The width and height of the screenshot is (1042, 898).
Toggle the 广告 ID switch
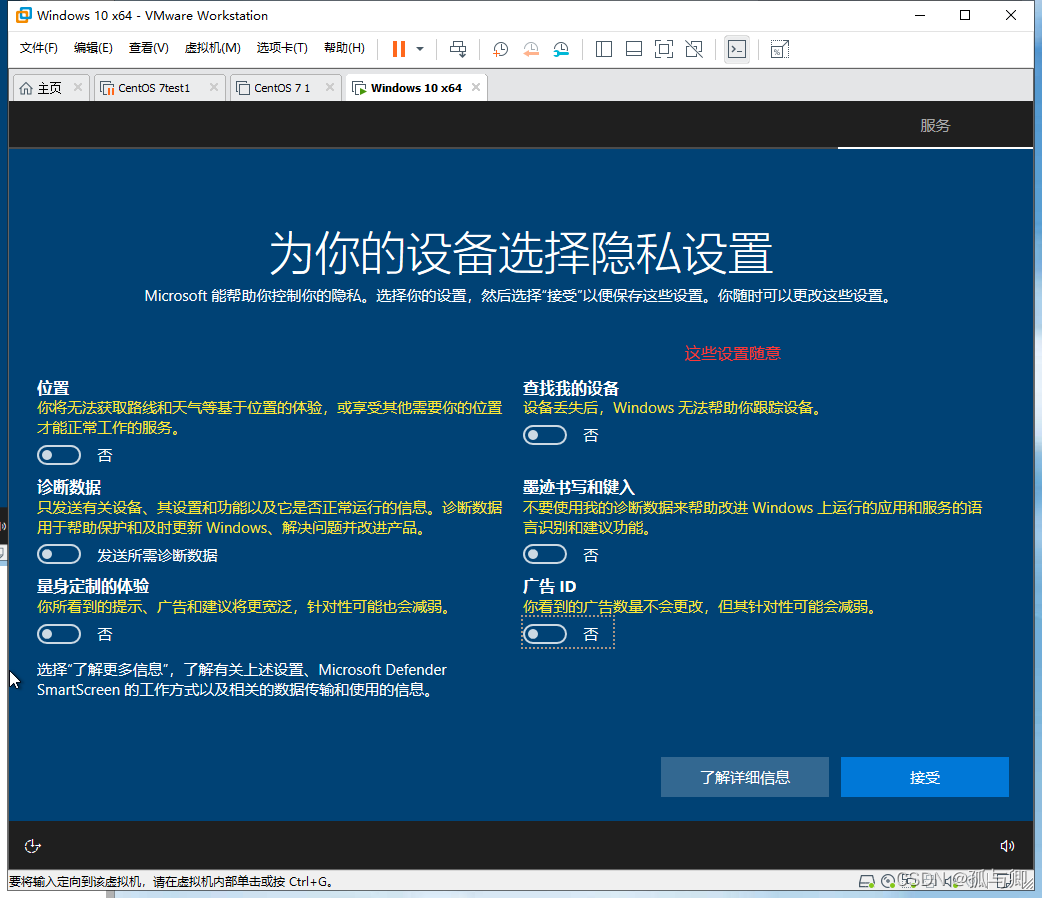545,634
